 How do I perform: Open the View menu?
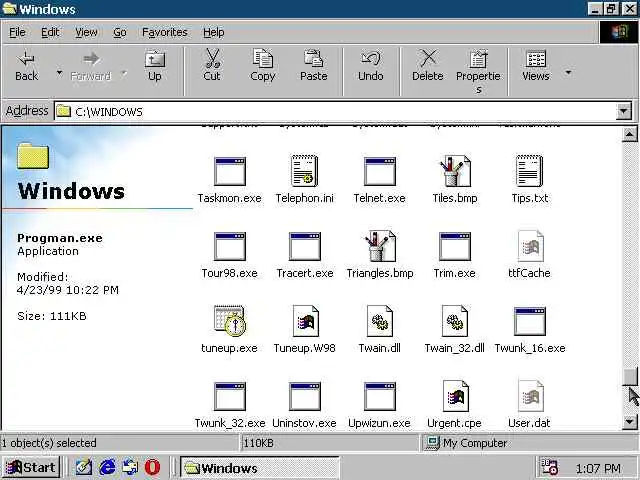click(86, 32)
